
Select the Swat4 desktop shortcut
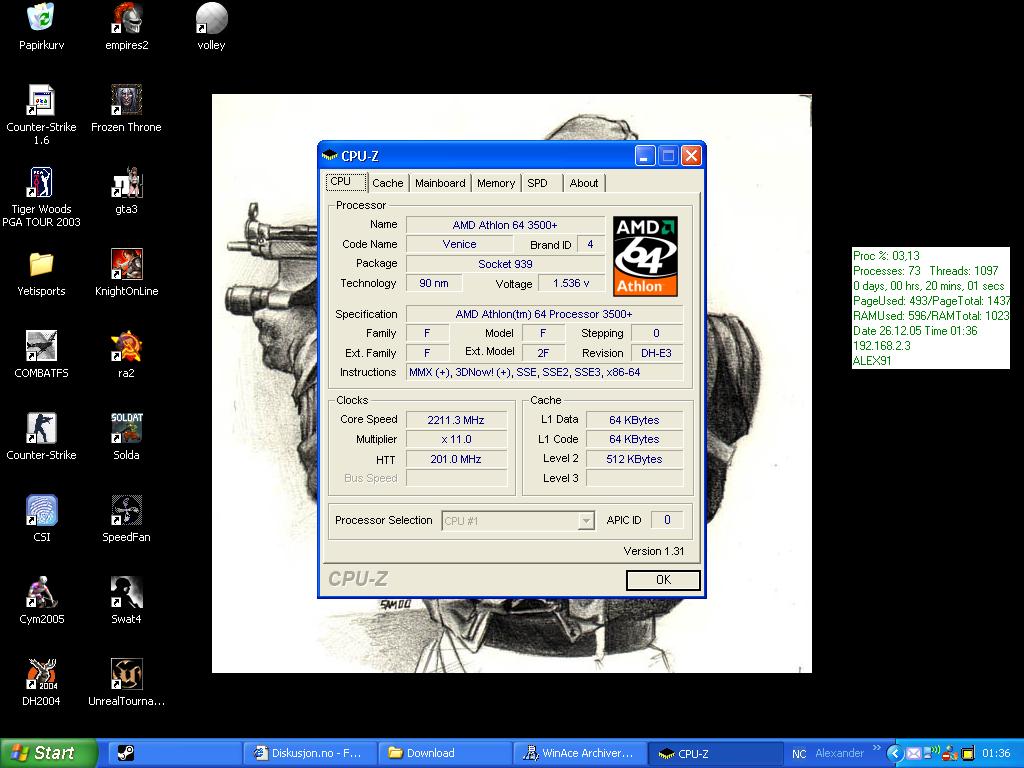point(126,601)
